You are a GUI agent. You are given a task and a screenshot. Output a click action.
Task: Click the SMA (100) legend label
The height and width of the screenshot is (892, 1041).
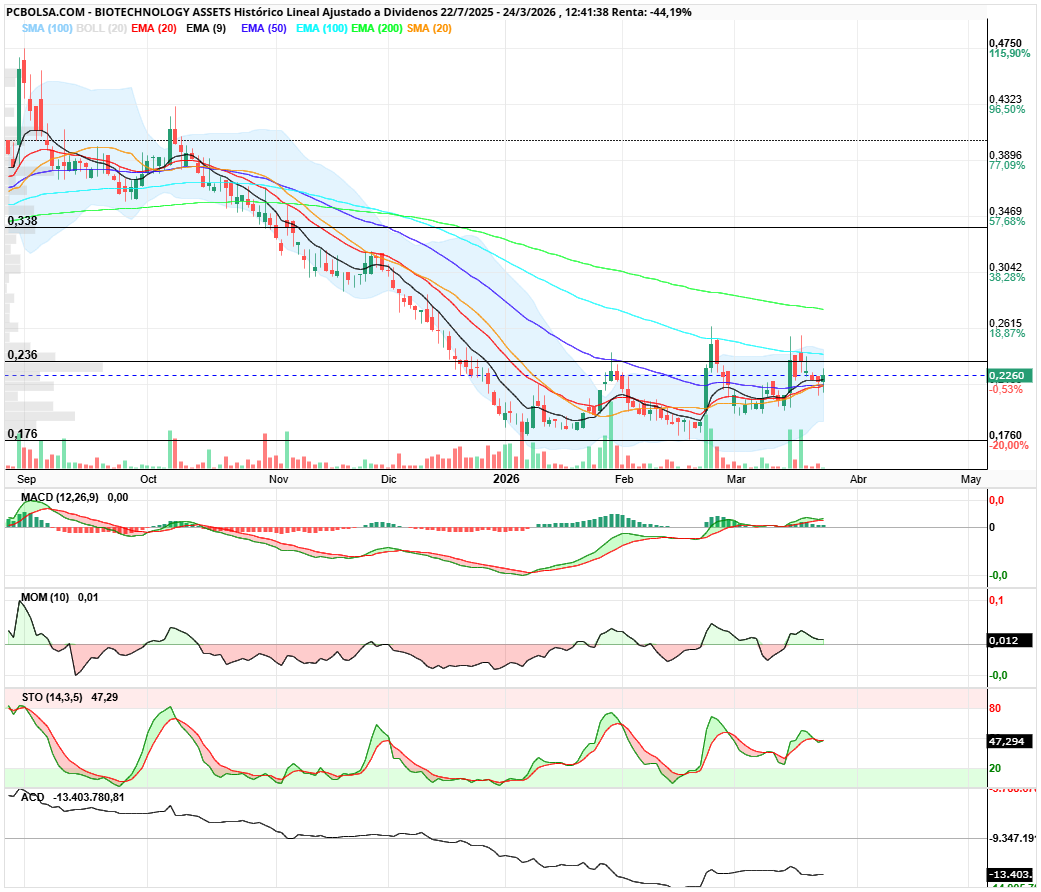[47, 28]
